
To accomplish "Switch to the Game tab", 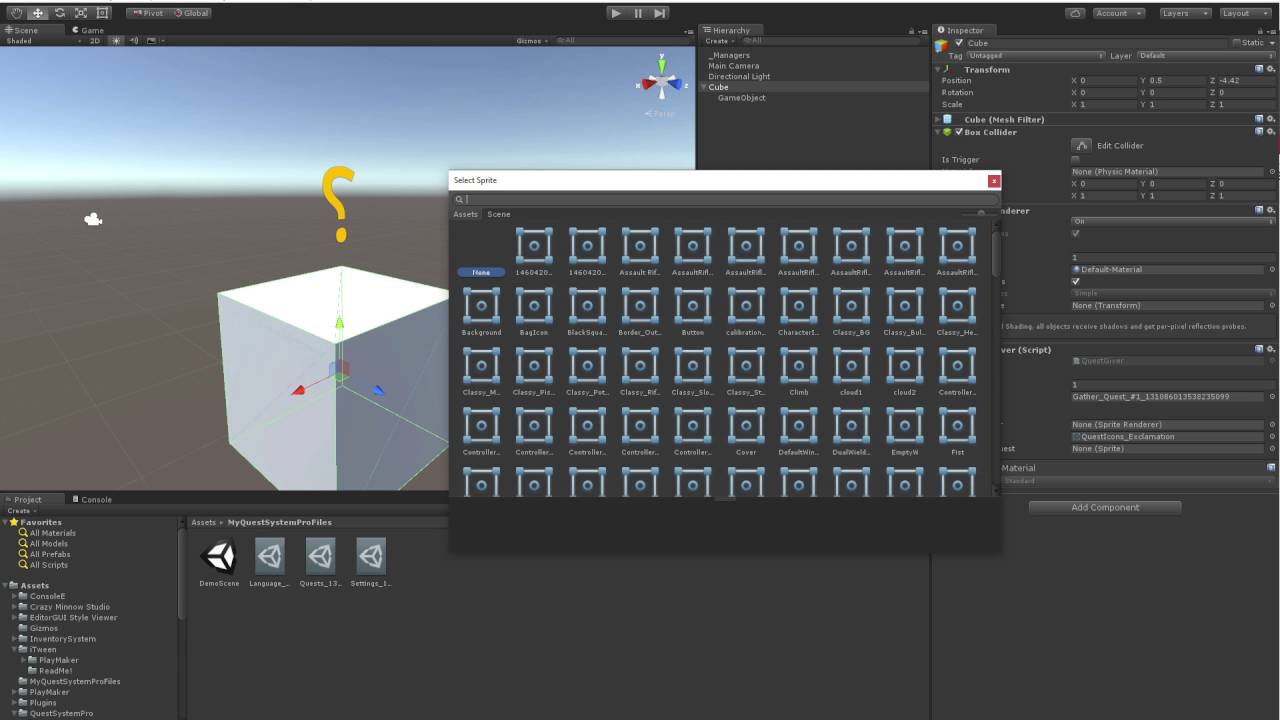I will 87,30.
